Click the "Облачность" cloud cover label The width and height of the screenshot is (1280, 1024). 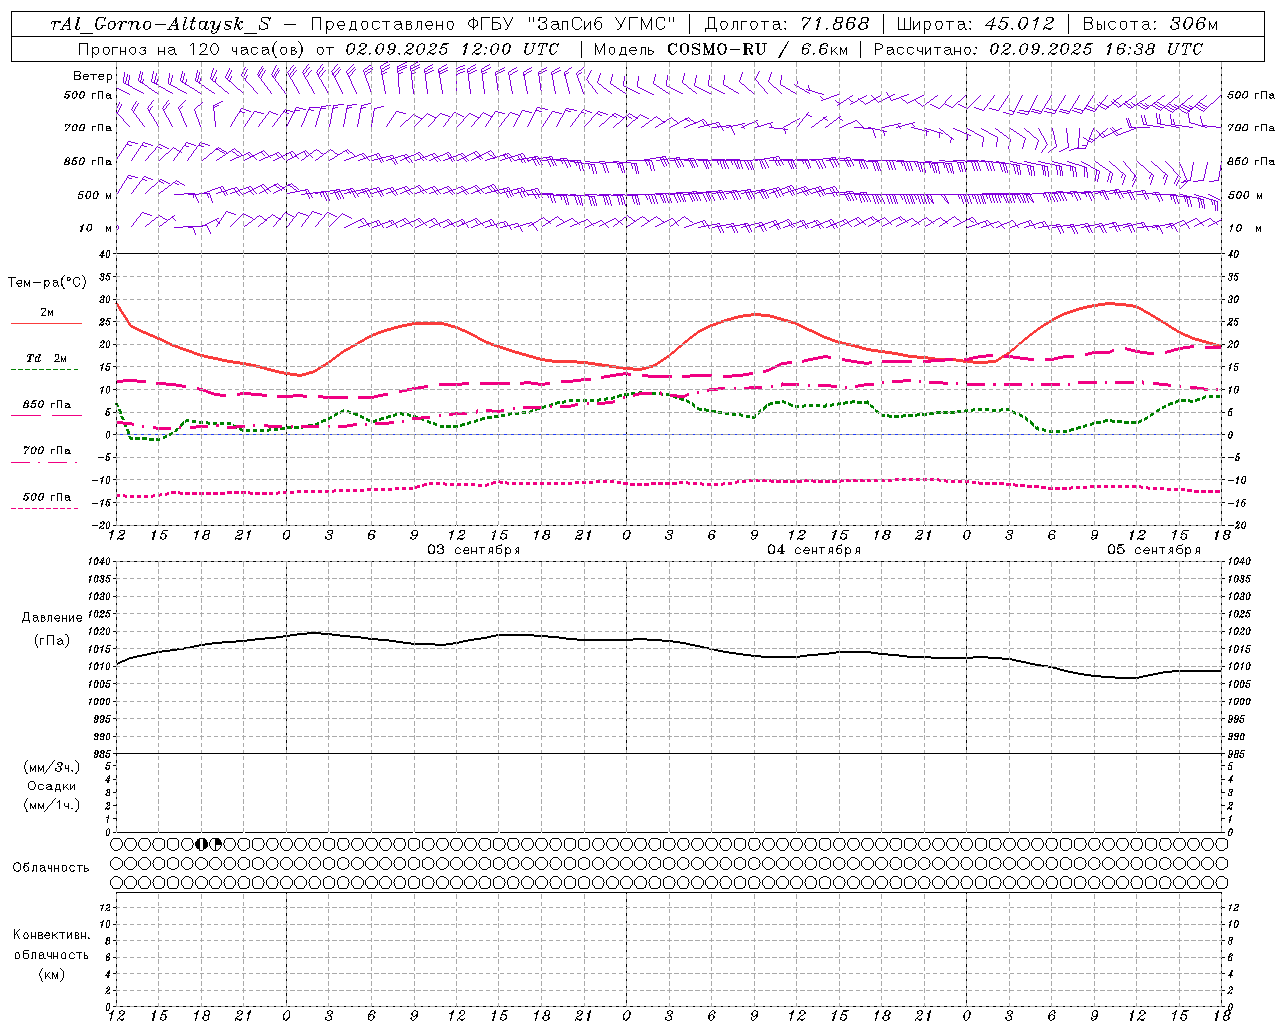click(x=51, y=868)
